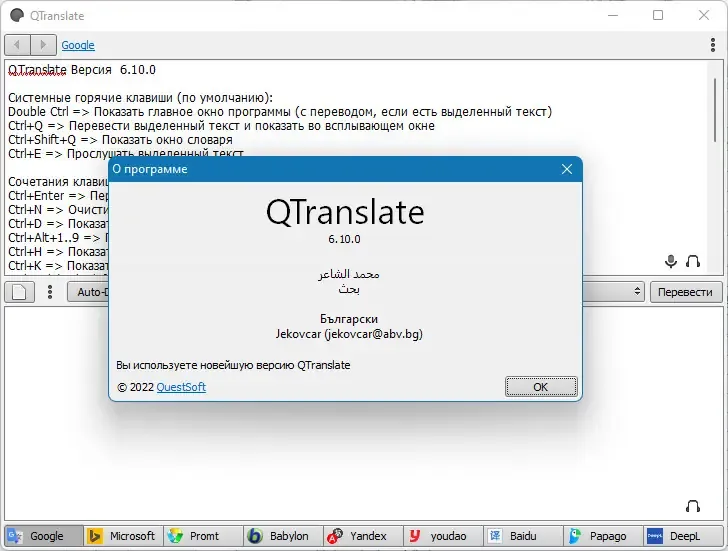Viewport: 728px width, 551px height.
Task: Open the Auto-Detect source language dropdown
Action: 88,292
